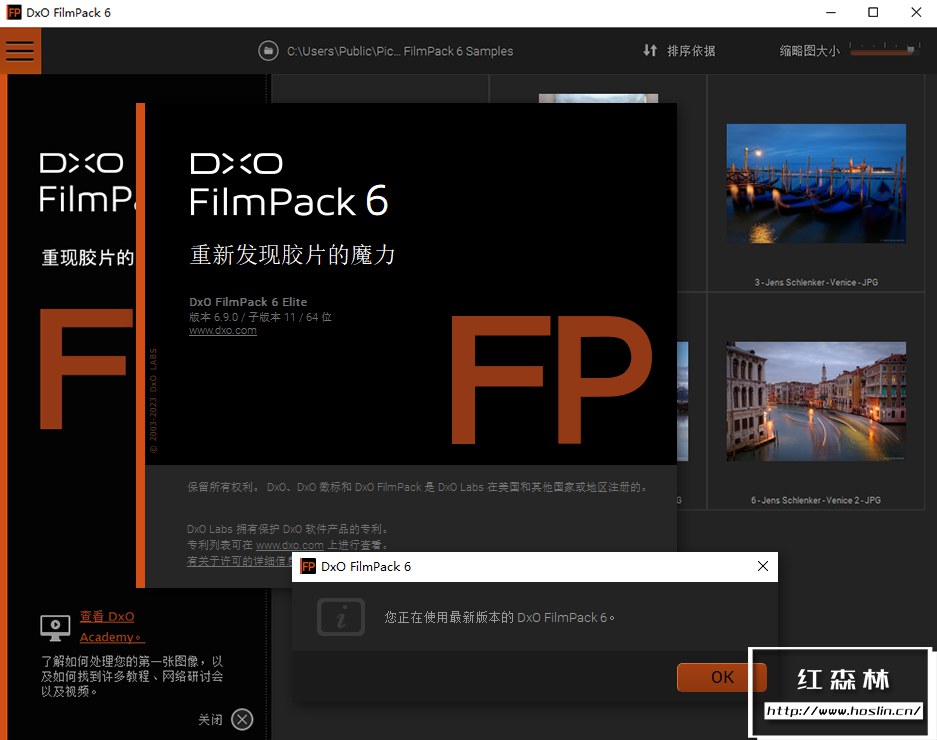The height and width of the screenshot is (740, 937).
Task: Maximize the DxO FilmPack 6 window
Action: 873,13
